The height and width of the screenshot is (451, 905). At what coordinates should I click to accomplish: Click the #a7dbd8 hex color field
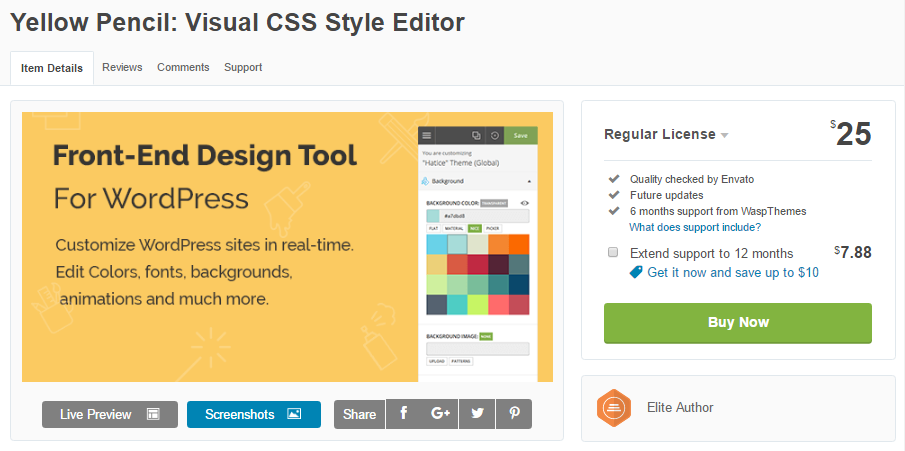(x=478, y=217)
